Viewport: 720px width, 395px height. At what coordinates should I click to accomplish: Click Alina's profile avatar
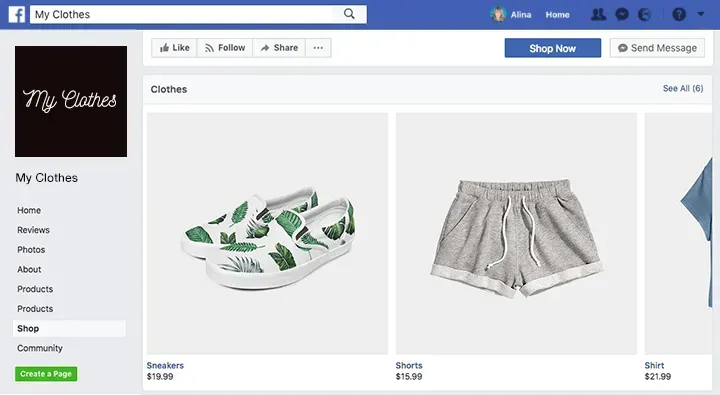click(498, 15)
